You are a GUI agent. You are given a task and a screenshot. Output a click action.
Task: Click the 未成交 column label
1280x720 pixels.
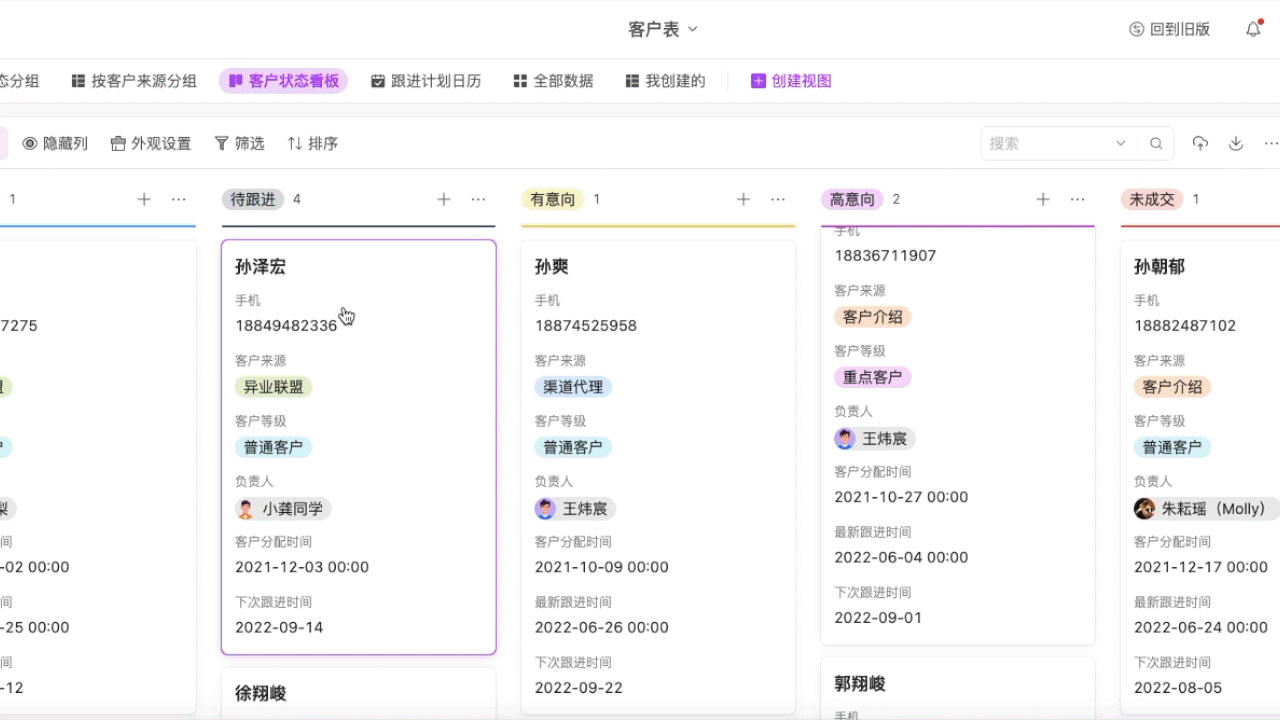1152,200
